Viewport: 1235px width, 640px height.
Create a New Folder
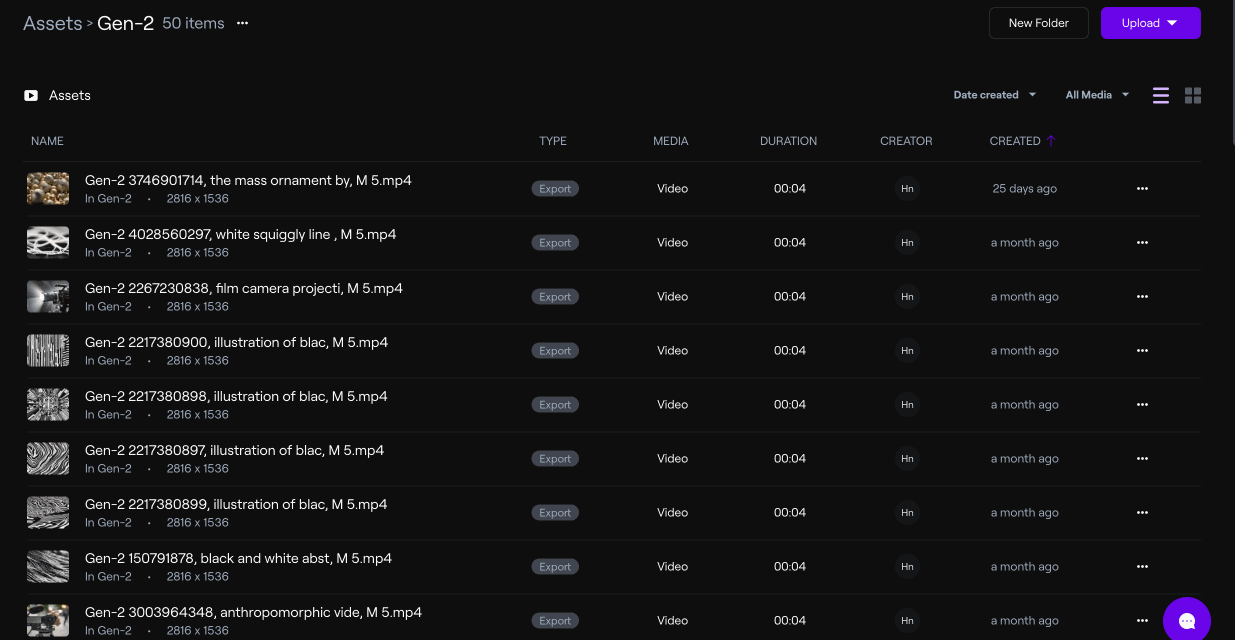(x=1038, y=23)
